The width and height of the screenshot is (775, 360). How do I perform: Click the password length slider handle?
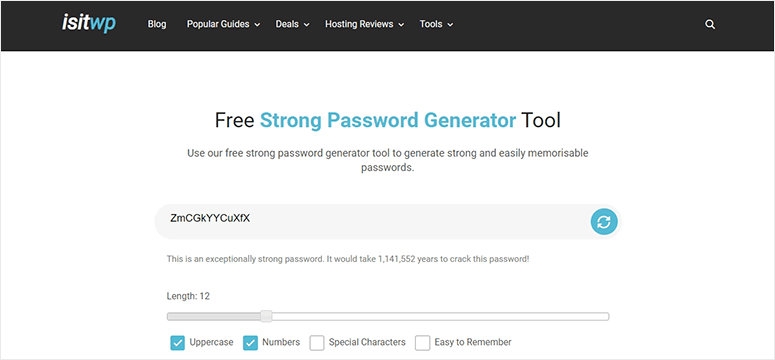coord(266,316)
